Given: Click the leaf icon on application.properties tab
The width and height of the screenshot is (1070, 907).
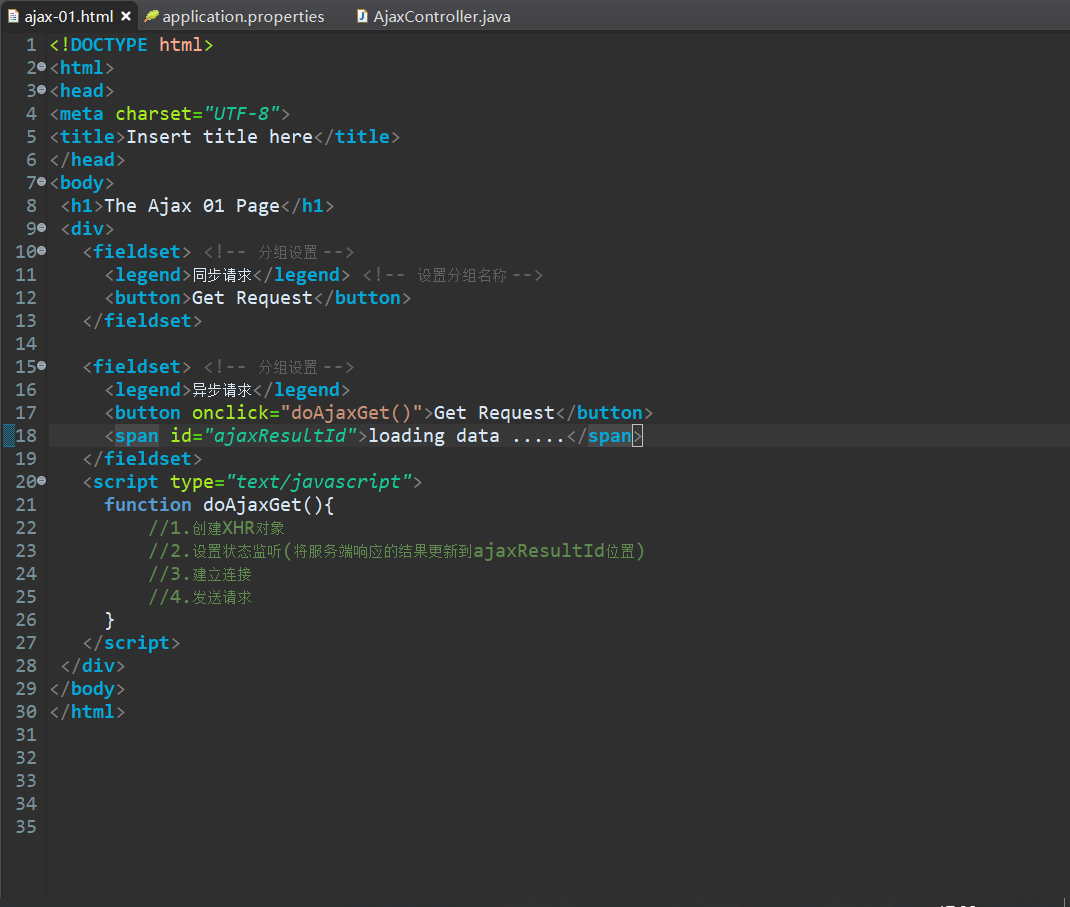Looking at the screenshot, I should (x=151, y=16).
